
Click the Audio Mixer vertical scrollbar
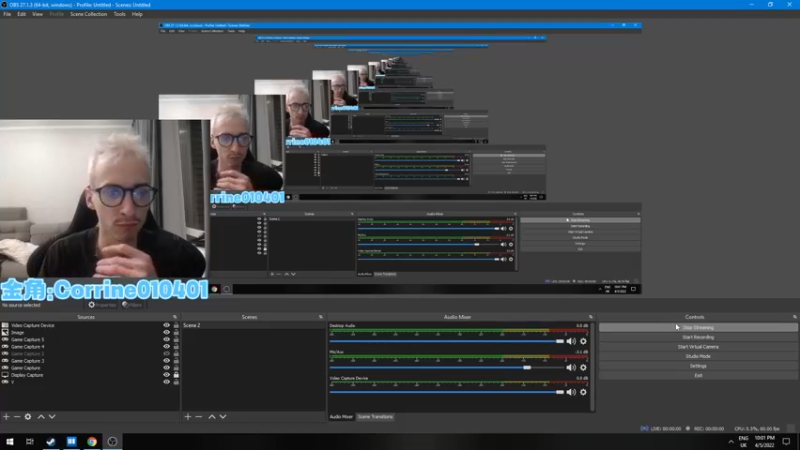click(592, 366)
